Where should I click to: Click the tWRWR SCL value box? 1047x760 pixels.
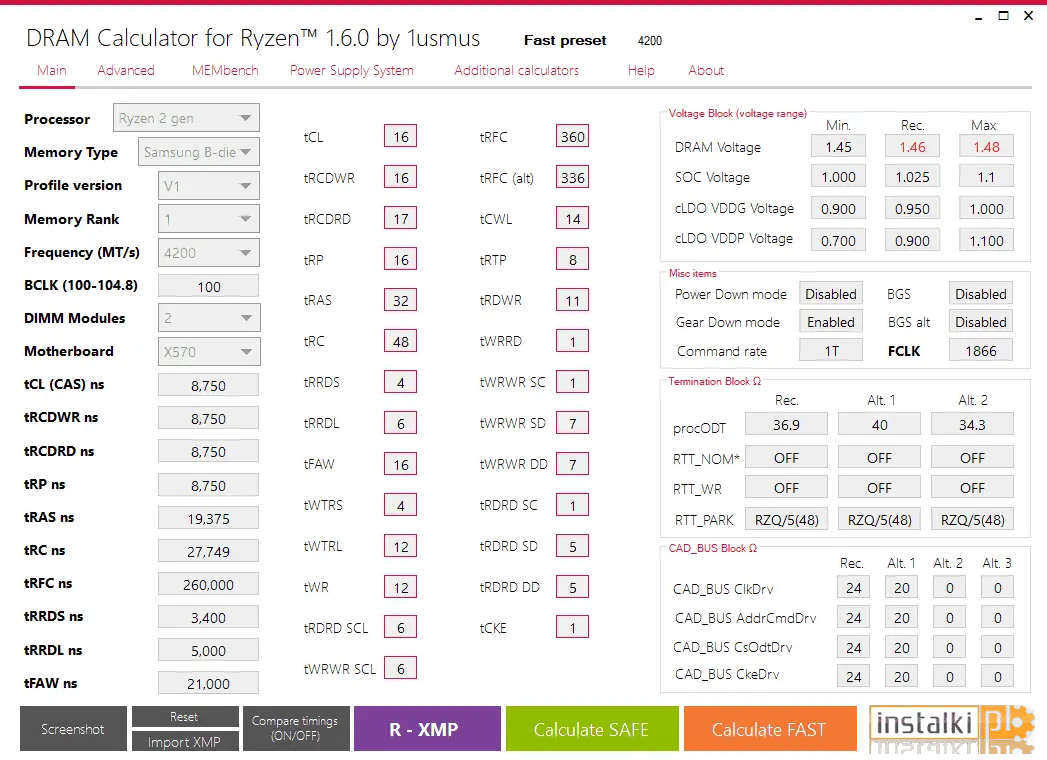click(x=401, y=669)
